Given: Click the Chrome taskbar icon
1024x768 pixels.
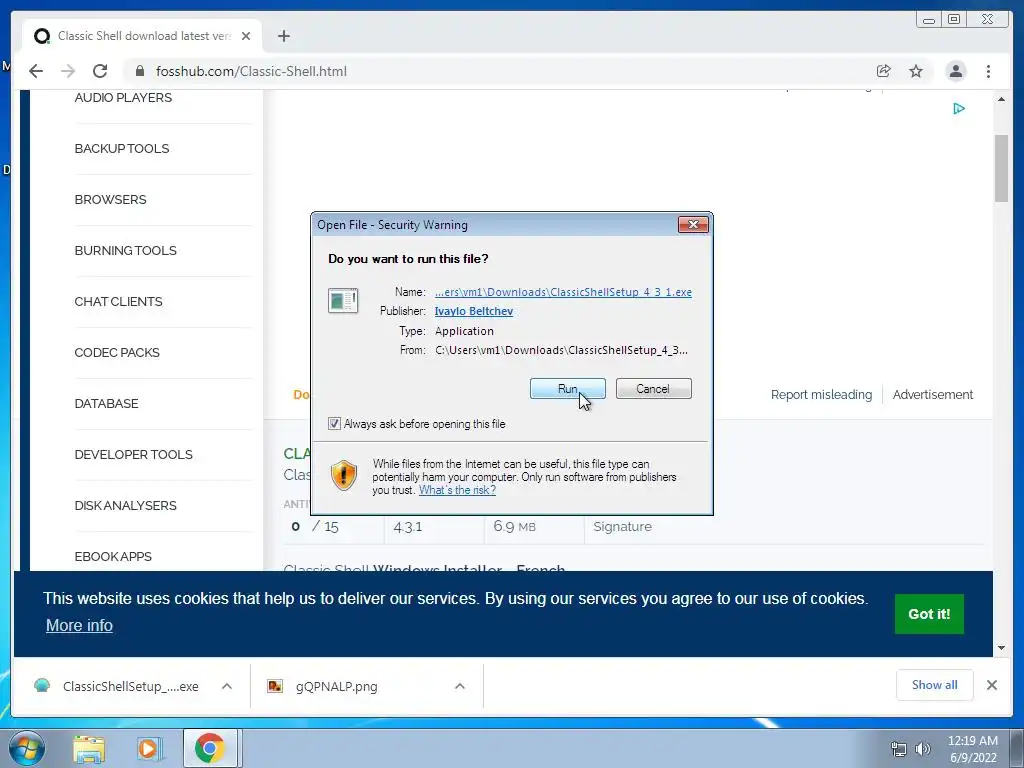Looking at the screenshot, I should click(x=210, y=748).
